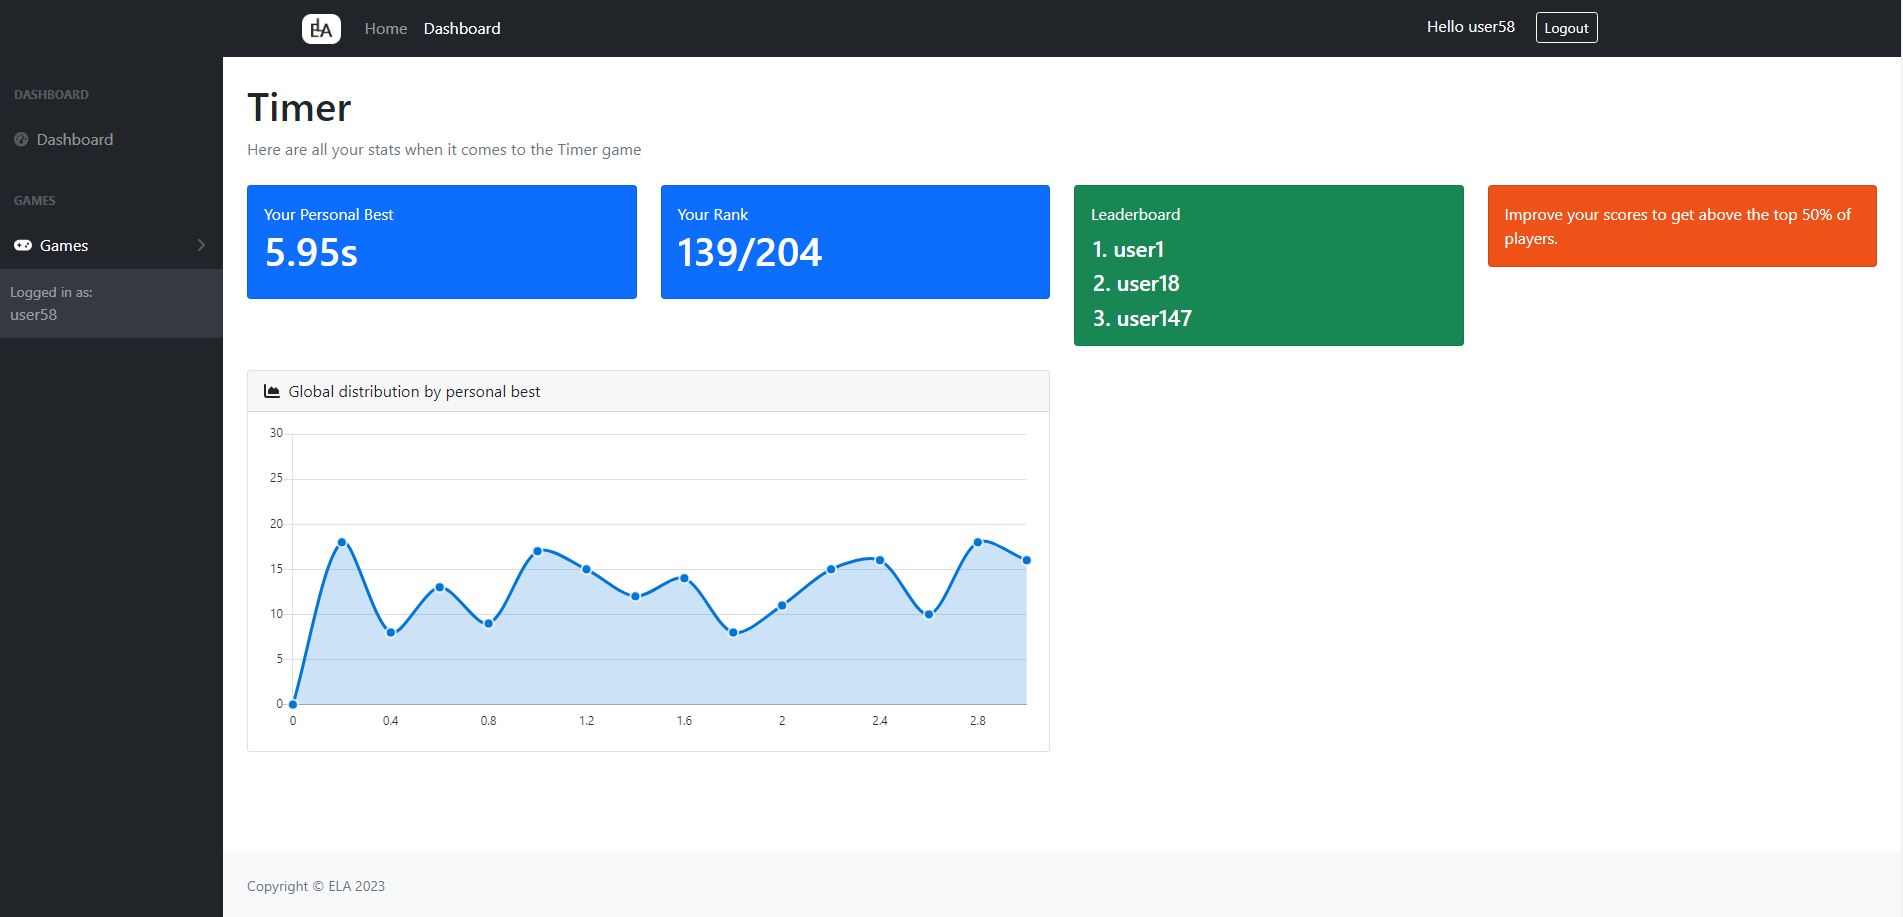Click the Dashboard gauge icon in sidebar
The width and height of the screenshot is (1903, 917).
tap(21, 140)
